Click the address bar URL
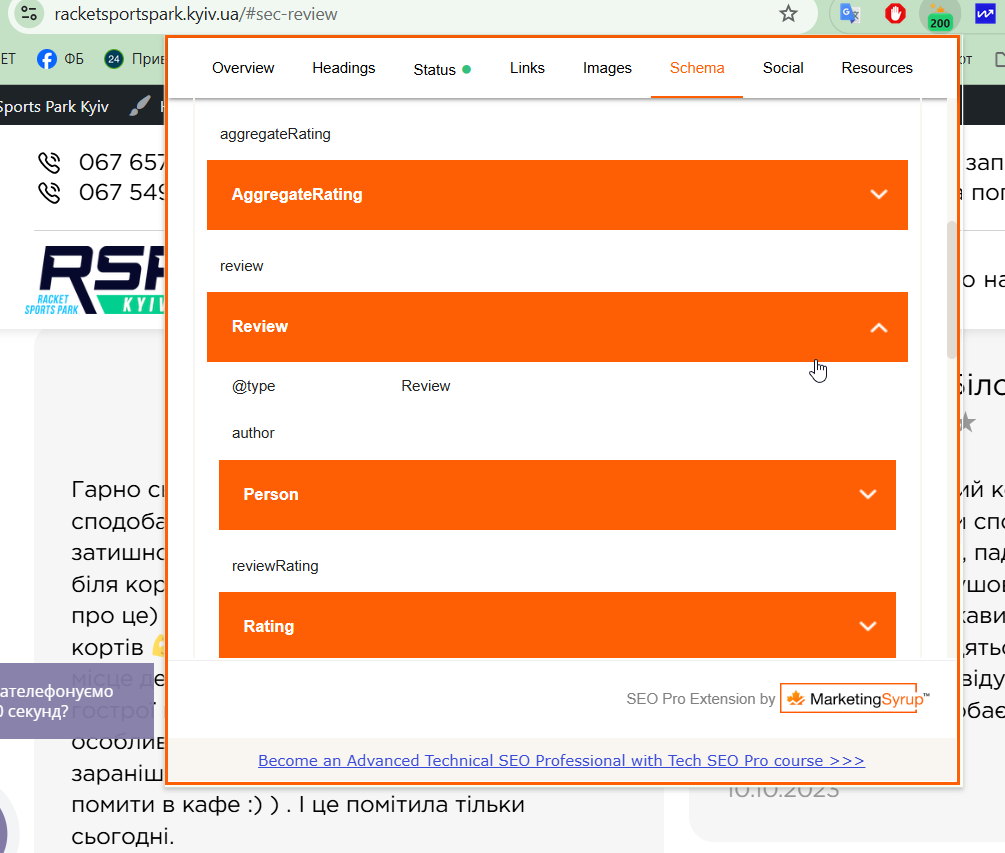The image size is (1005, 853). [x=195, y=14]
